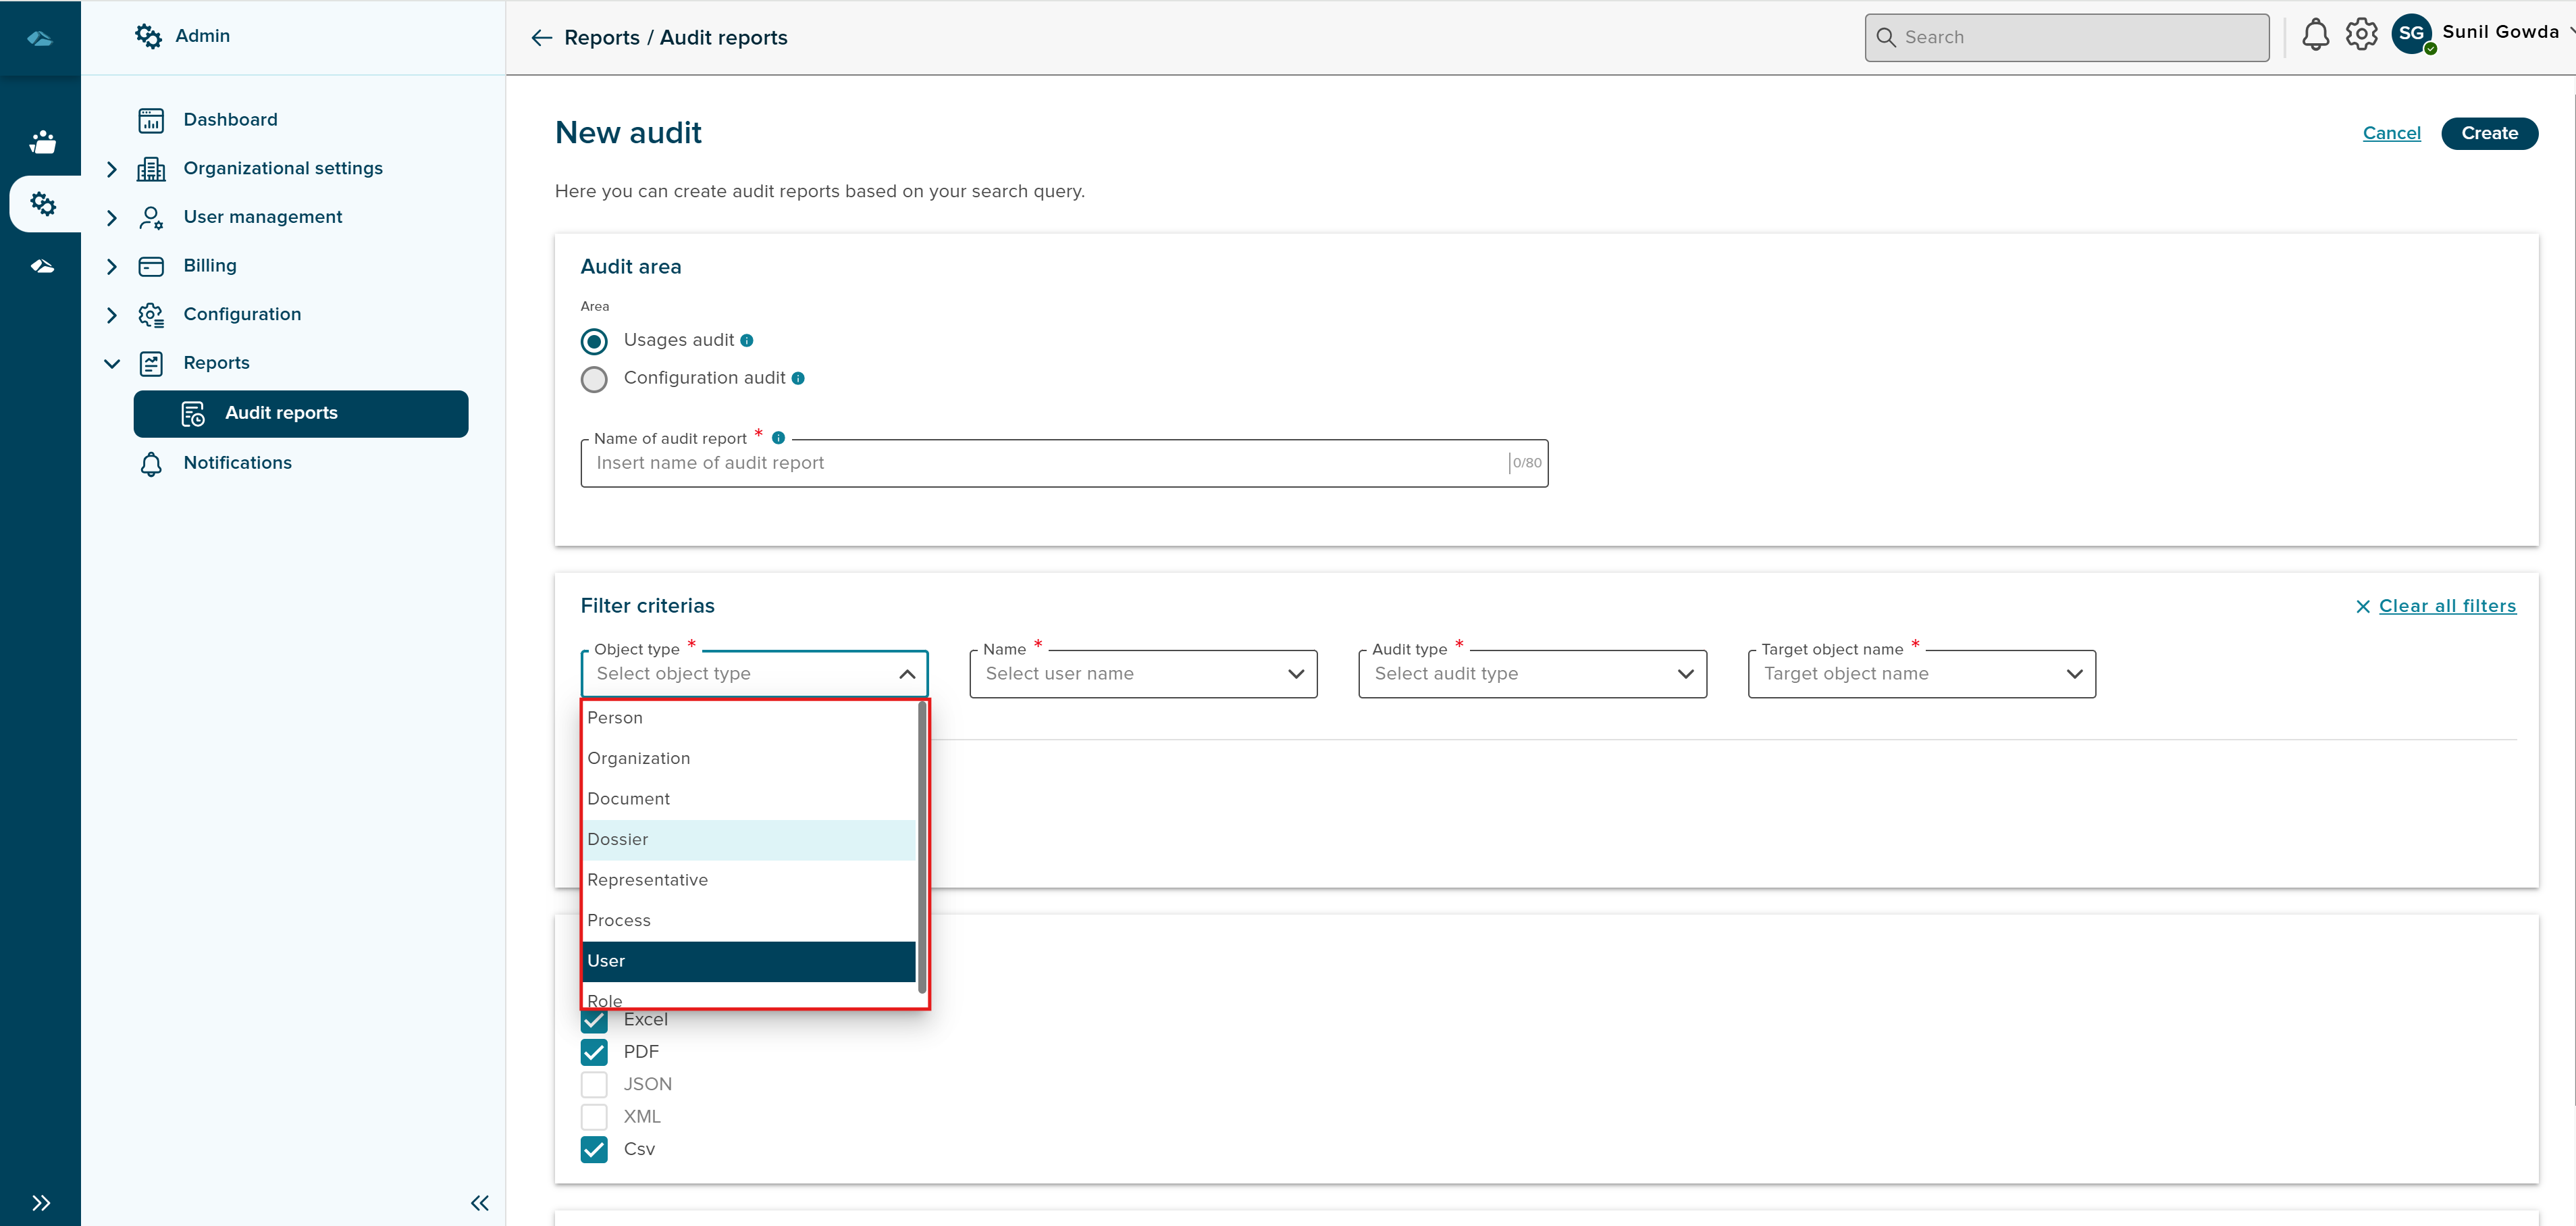Enable the JSON export checkbox
Screen dimensions: 2576x1226
pos(594,1084)
